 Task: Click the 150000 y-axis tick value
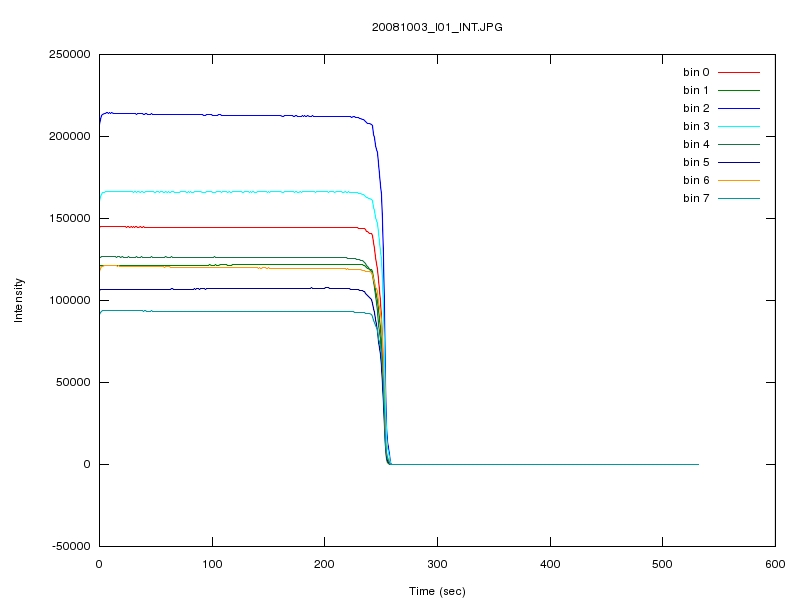click(x=69, y=218)
